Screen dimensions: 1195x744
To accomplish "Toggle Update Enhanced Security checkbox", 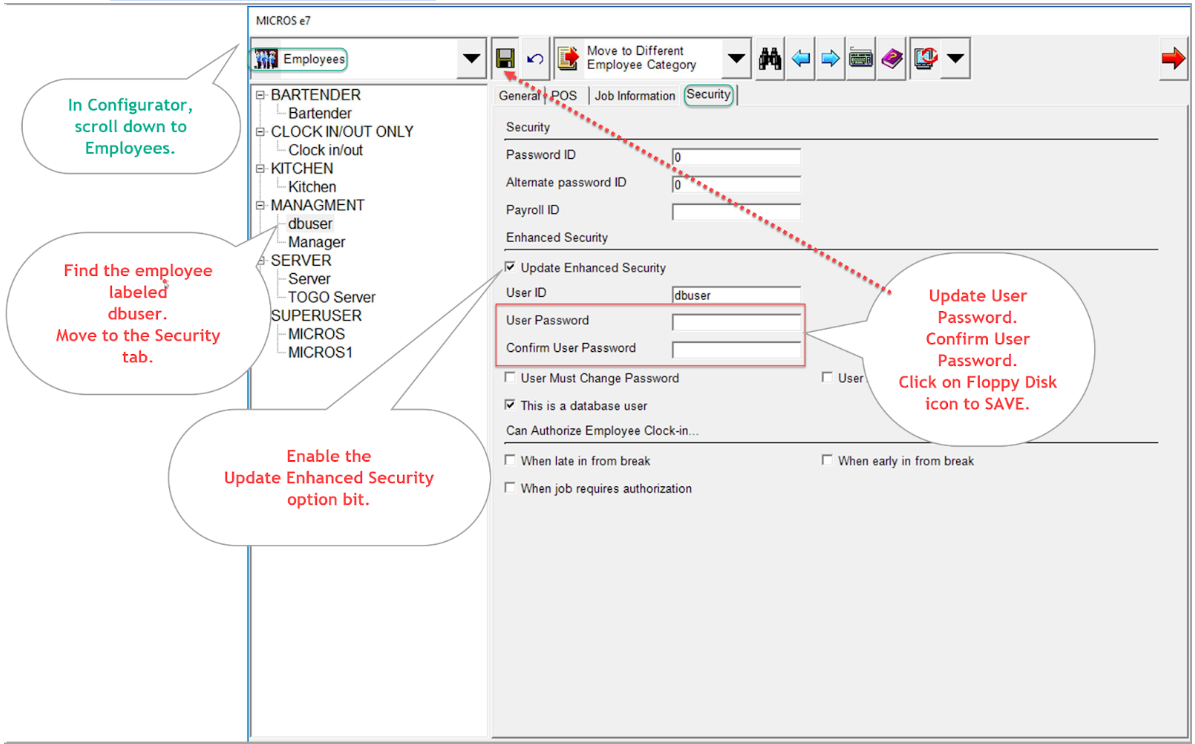I will coord(510,267).
